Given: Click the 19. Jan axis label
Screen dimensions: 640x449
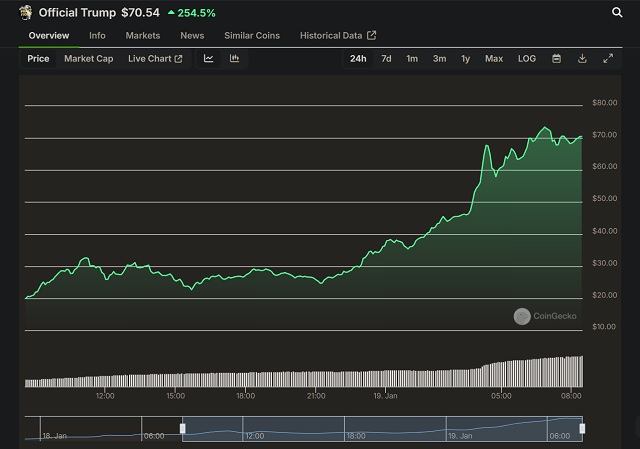Looking at the screenshot, I should pyautogui.click(x=385, y=396).
